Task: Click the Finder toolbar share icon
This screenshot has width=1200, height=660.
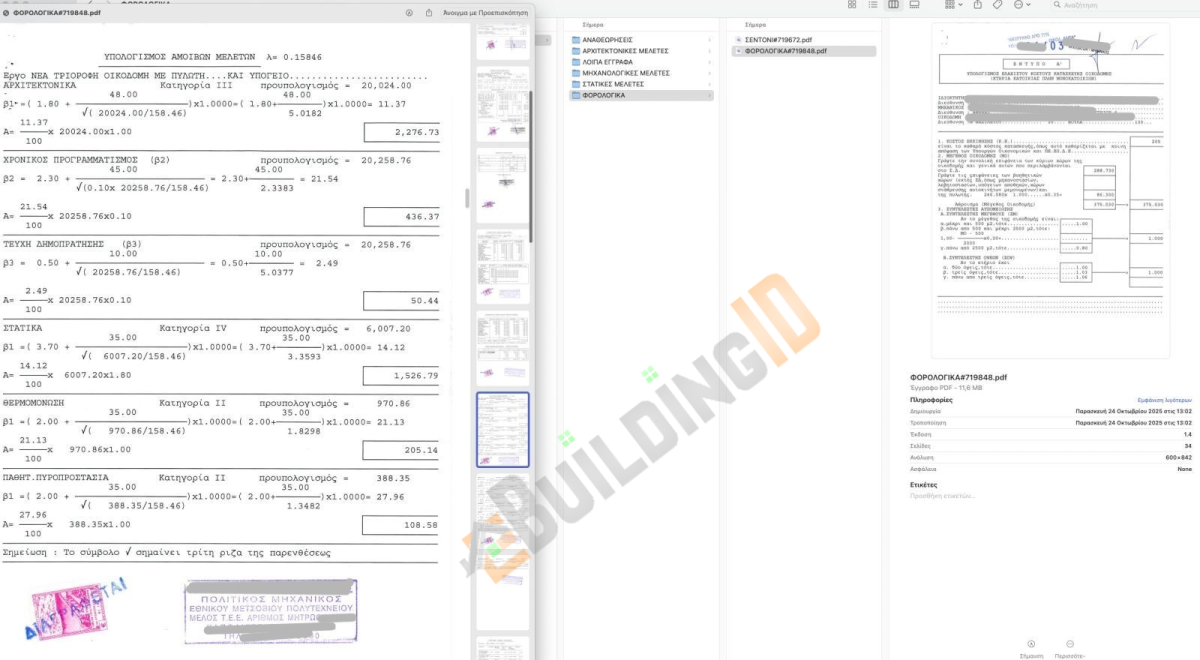Action: [977, 5]
